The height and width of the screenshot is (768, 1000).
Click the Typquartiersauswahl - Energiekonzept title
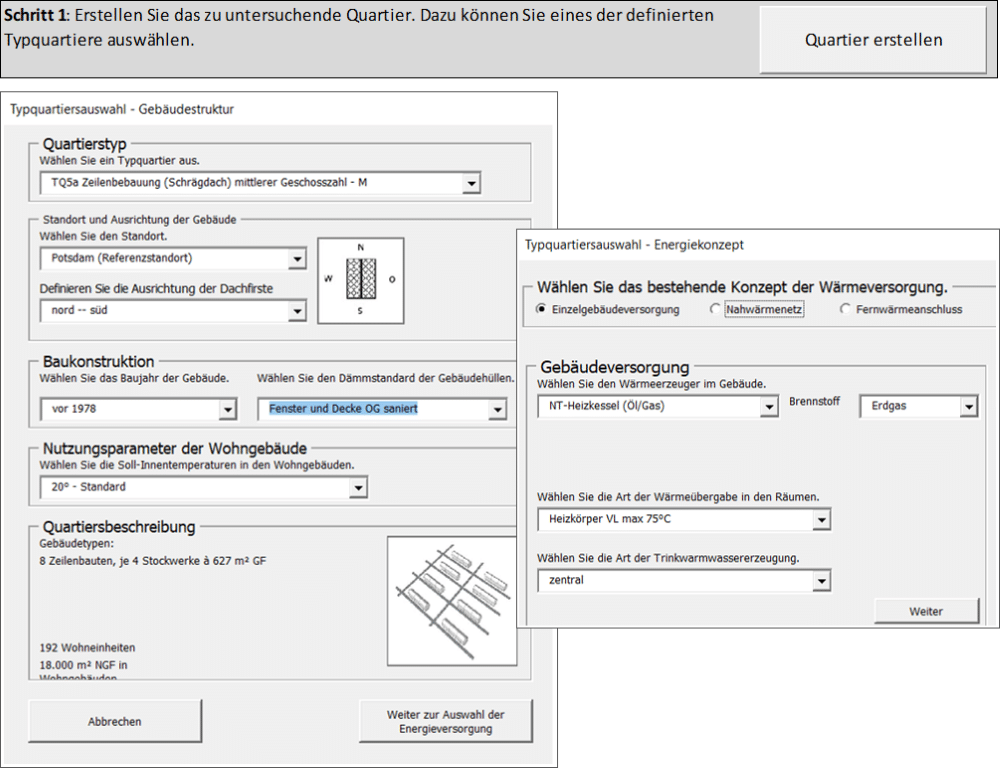(x=634, y=245)
